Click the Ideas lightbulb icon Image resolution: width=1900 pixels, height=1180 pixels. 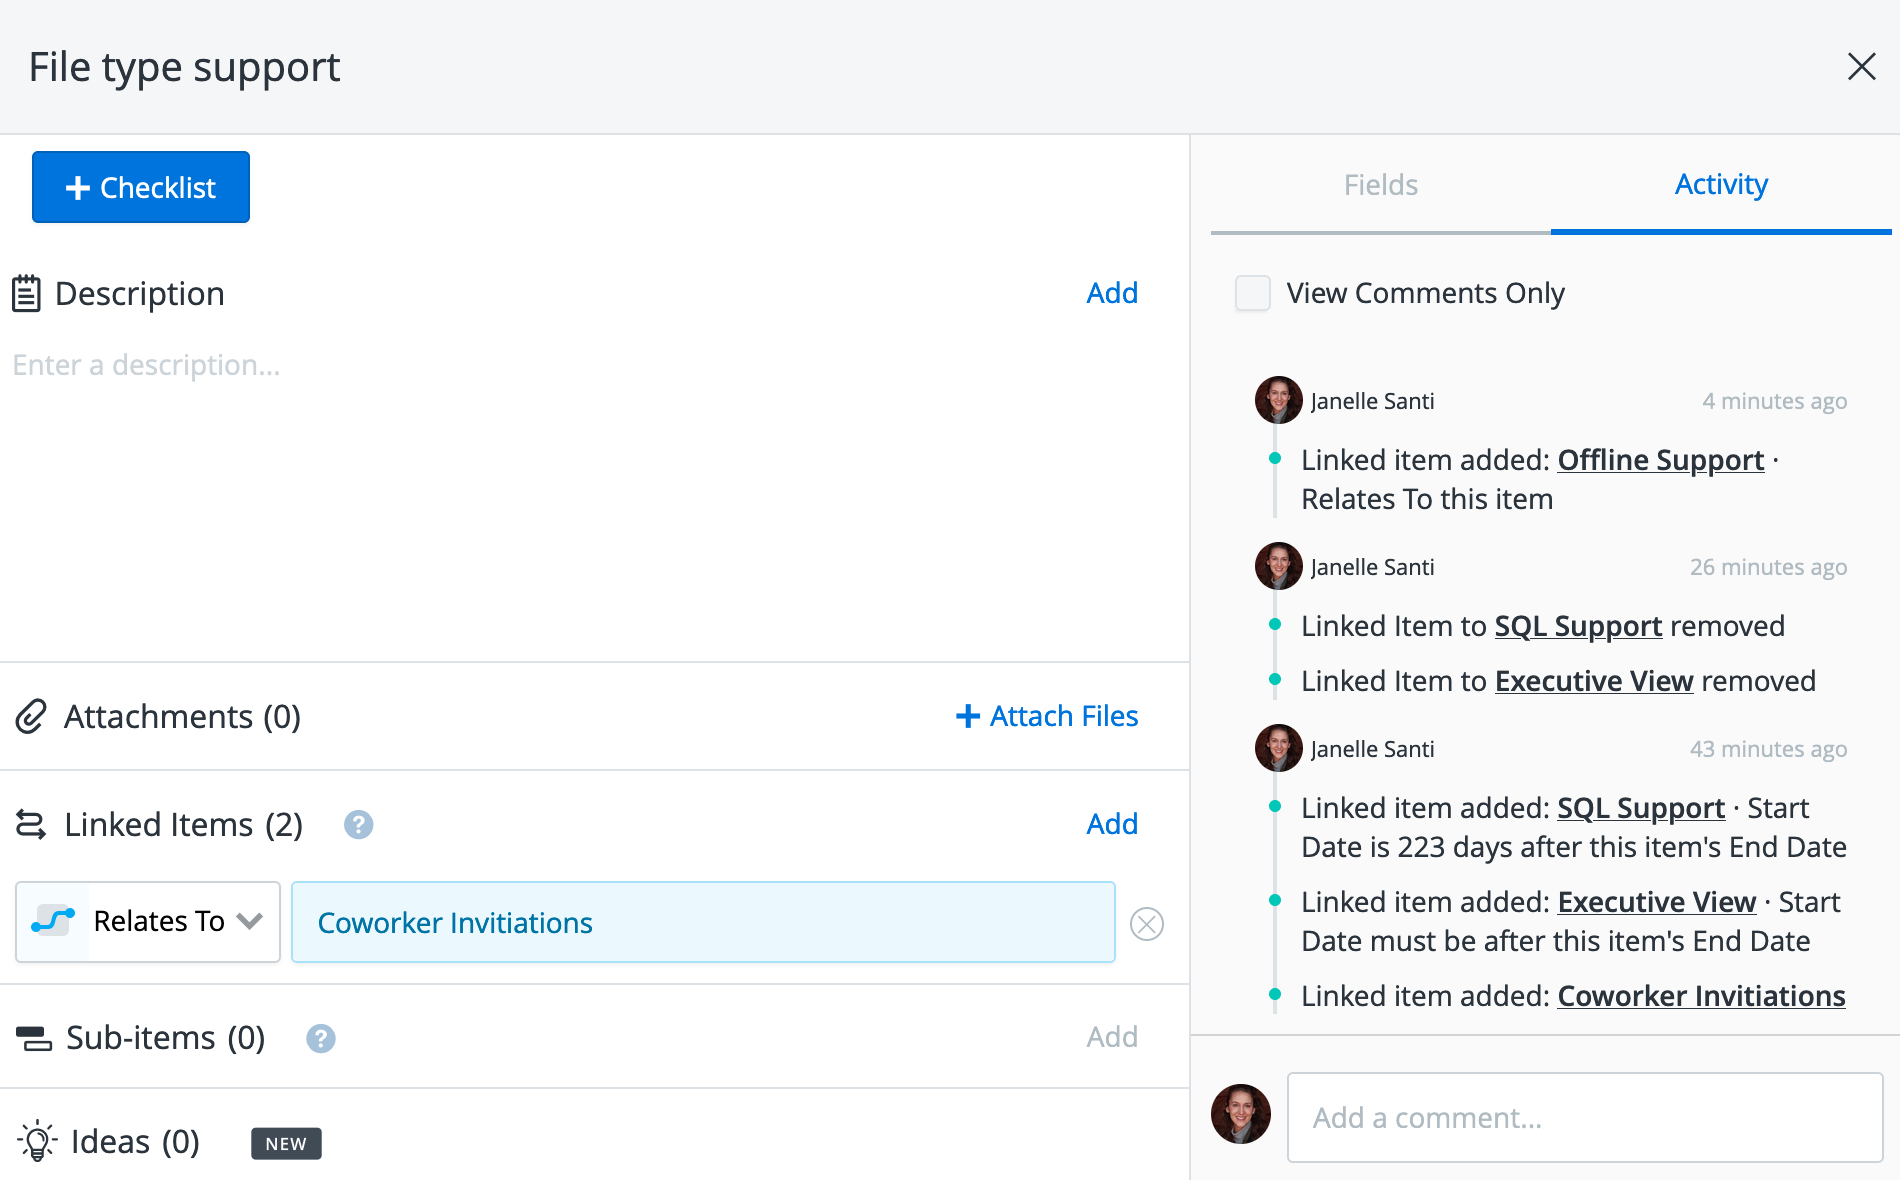37,1141
